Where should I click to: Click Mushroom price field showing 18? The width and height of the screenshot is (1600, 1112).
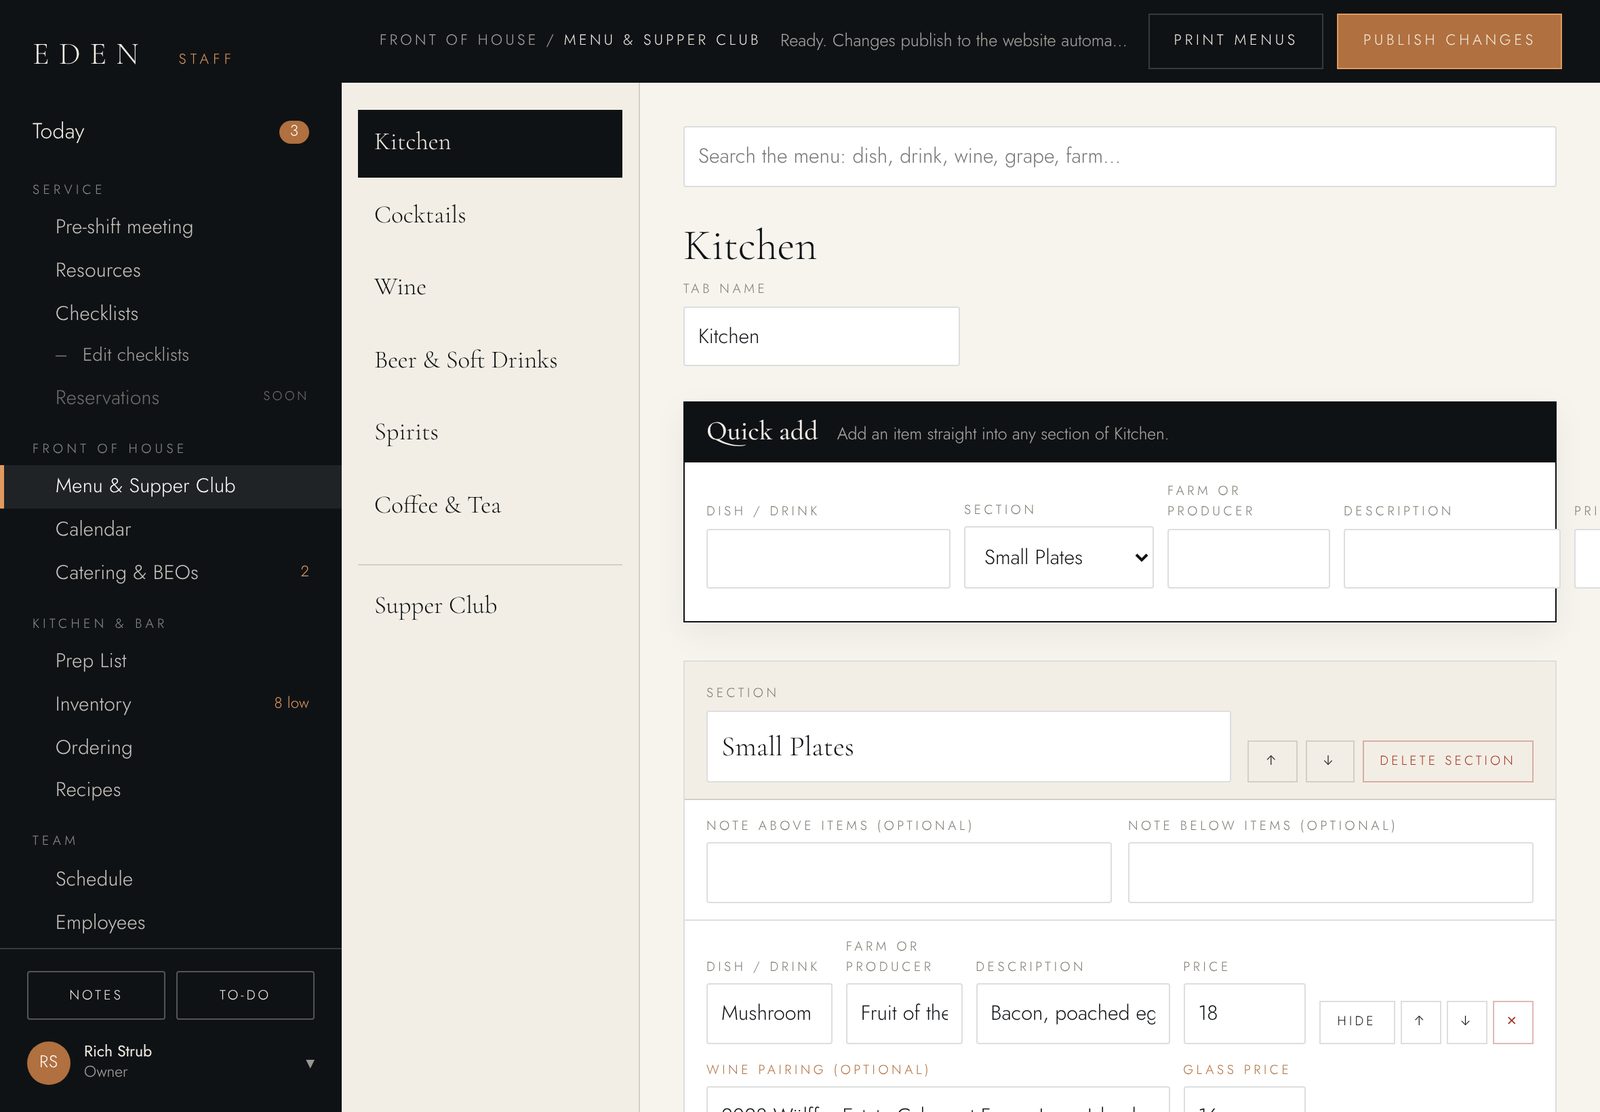(1244, 1013)
